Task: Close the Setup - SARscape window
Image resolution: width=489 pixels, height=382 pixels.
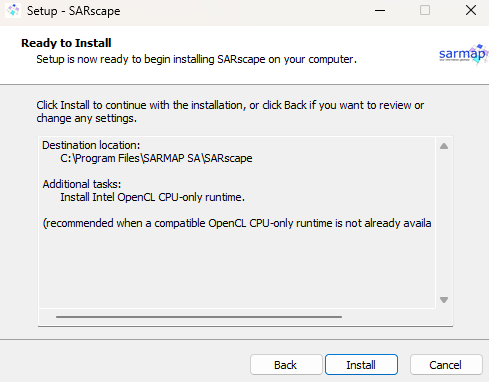Action: 471,11
